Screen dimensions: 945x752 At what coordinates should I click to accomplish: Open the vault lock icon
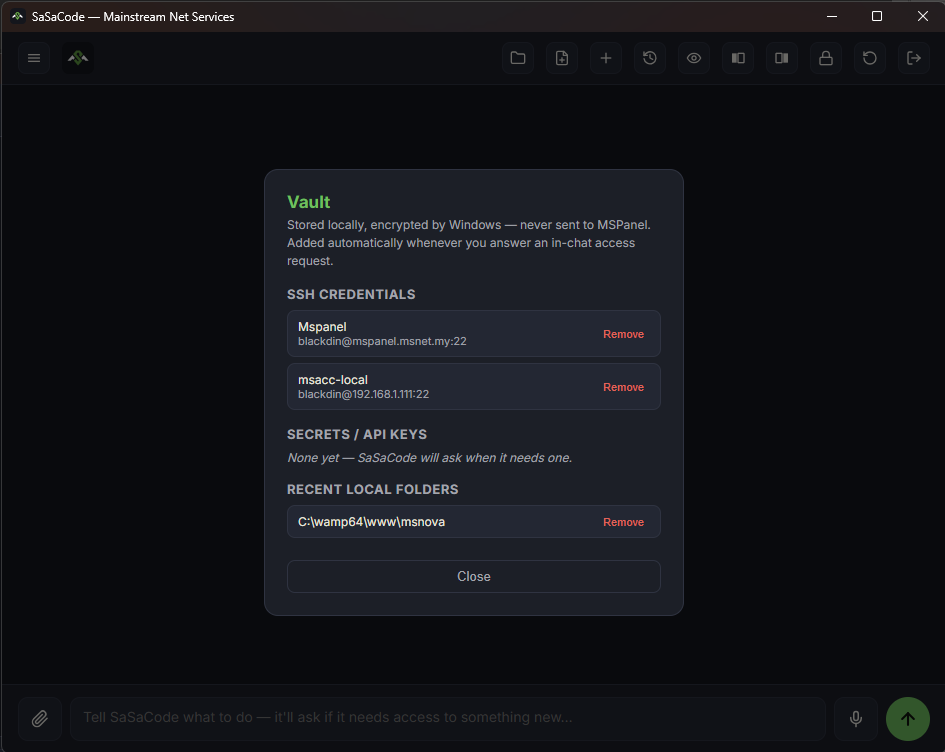pyautogui.click(x=826, y=58)
